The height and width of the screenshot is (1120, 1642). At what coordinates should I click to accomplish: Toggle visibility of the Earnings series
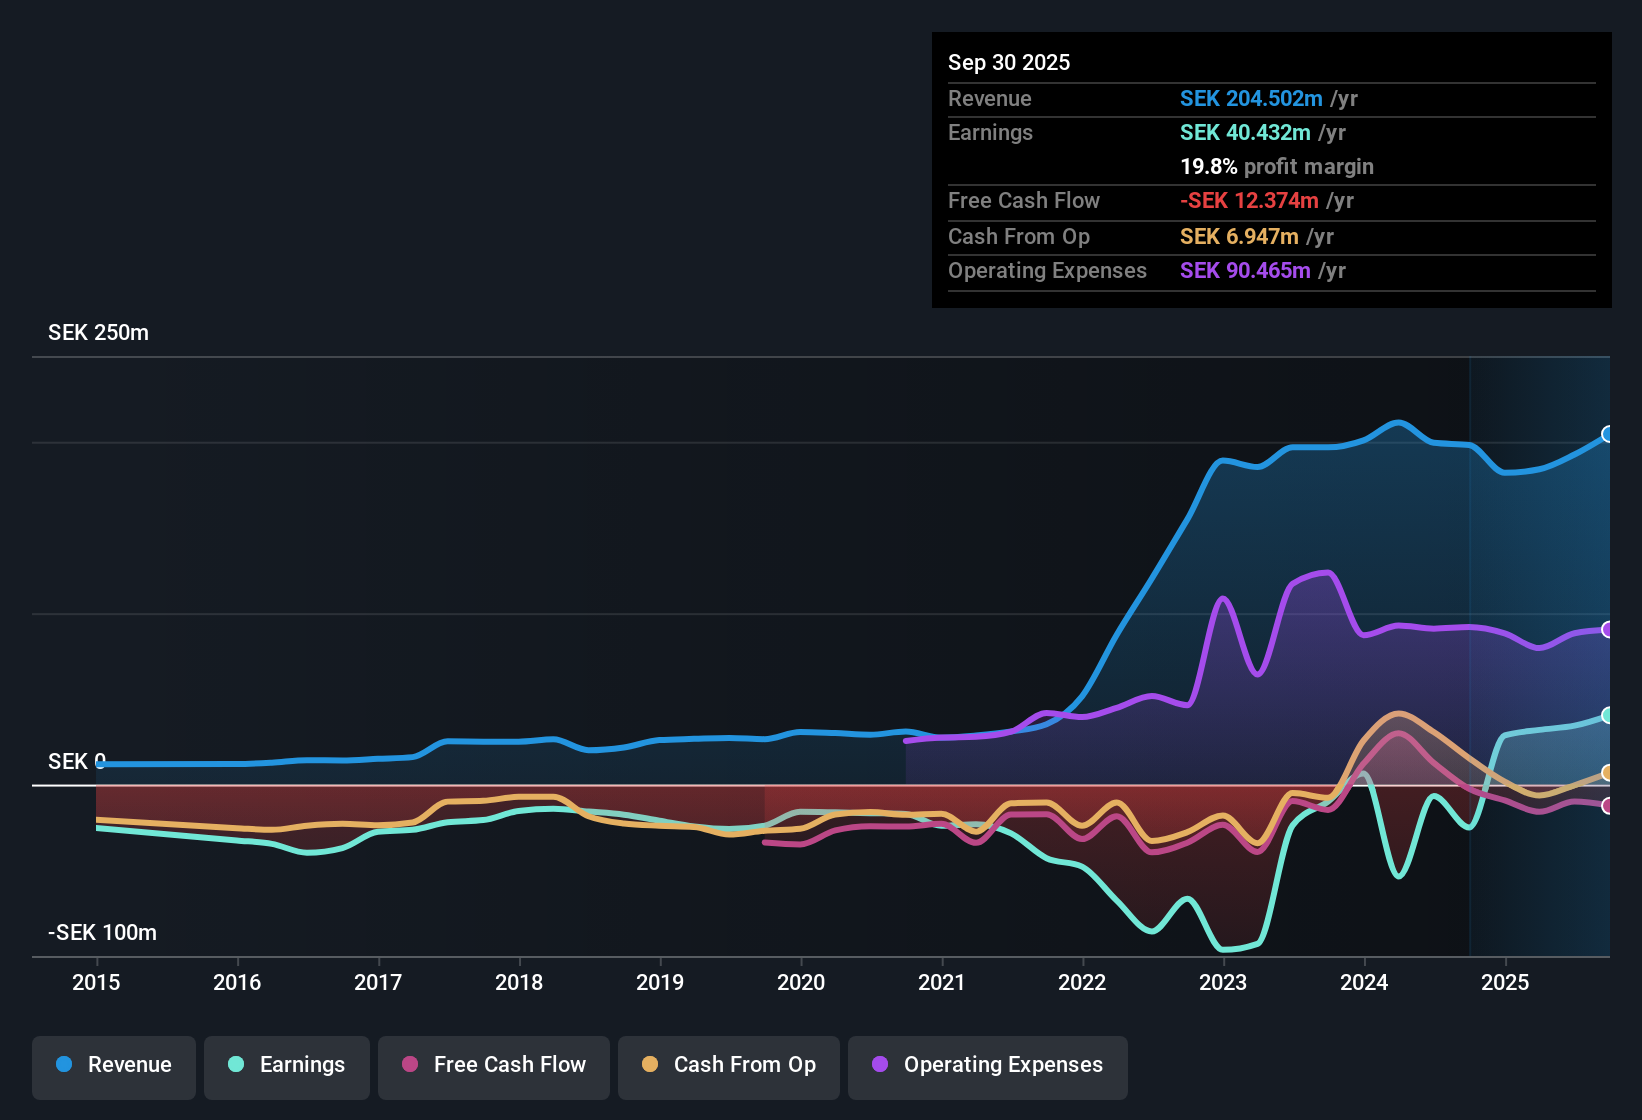286,1065
